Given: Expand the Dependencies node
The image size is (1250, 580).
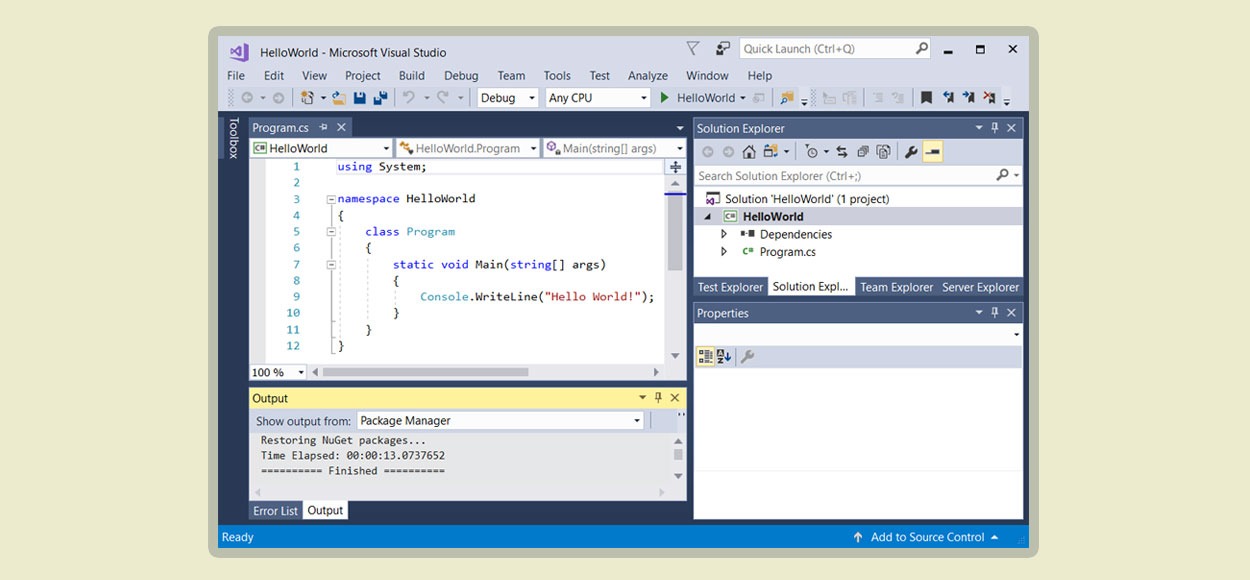Looking at the screenshot, I should [x=725, y=234].
